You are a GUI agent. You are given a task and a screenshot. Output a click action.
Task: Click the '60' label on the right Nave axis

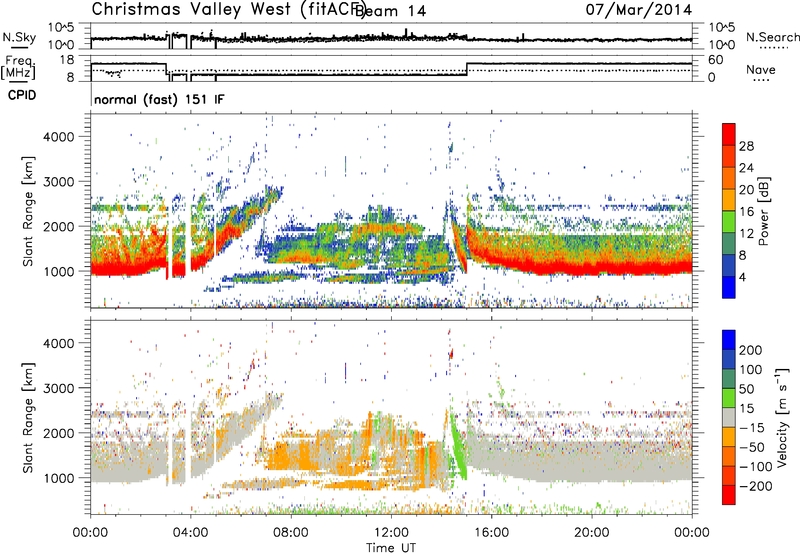716,60
